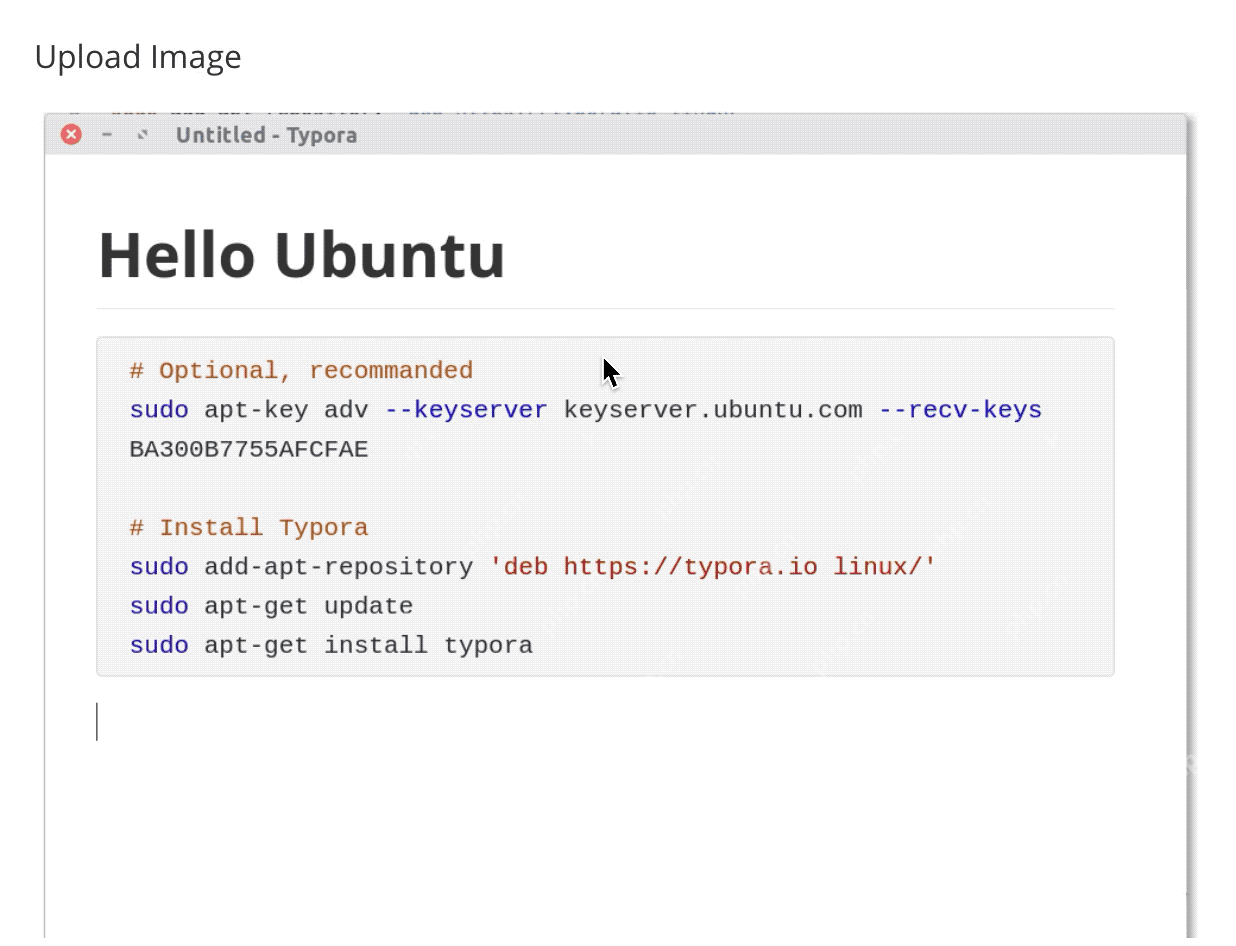
Task: Click the 'apt-get install typora' line
Action: (x=331, y=646)
